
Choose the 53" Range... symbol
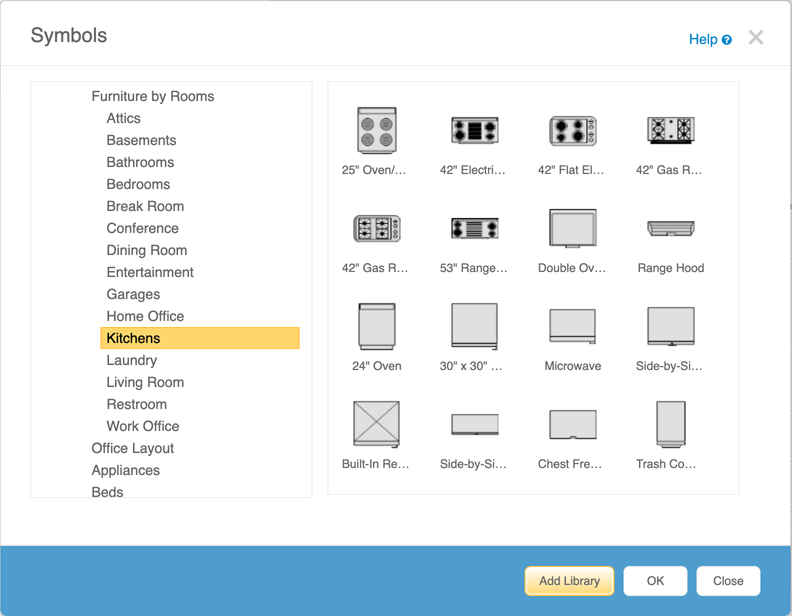click(474, 228)
